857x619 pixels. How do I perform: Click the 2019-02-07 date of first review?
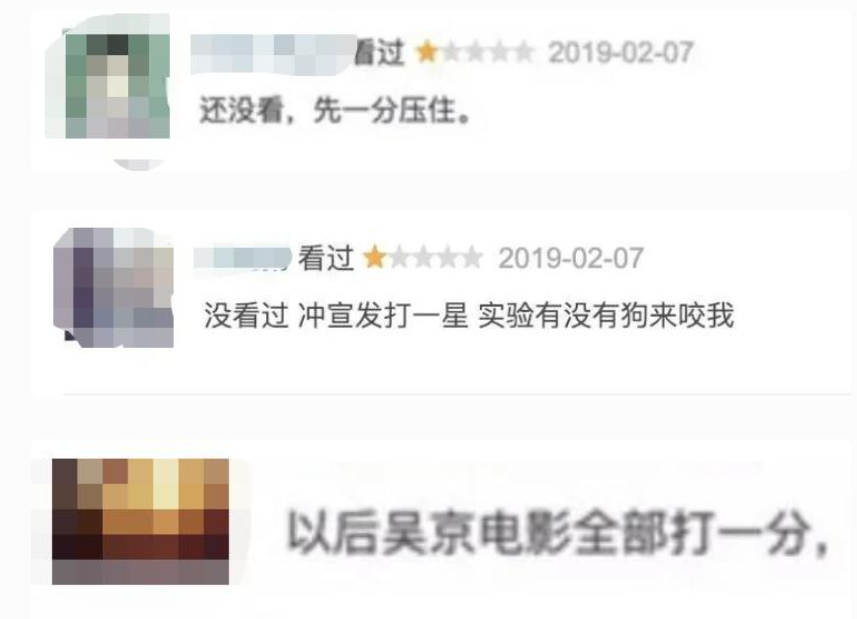coord(621,53)
